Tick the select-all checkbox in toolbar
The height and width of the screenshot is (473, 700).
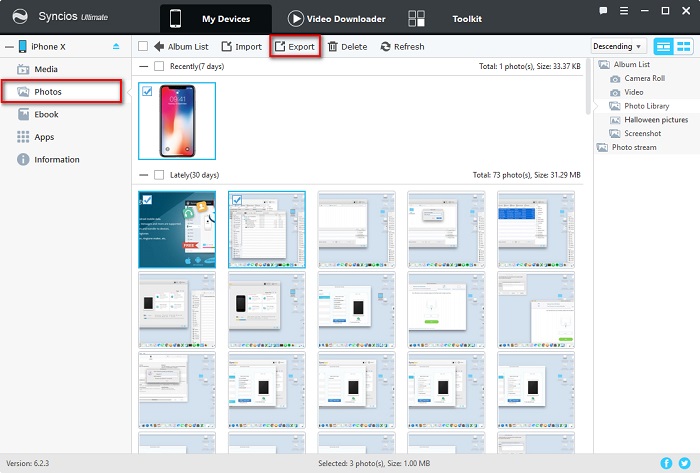(143, 46)
